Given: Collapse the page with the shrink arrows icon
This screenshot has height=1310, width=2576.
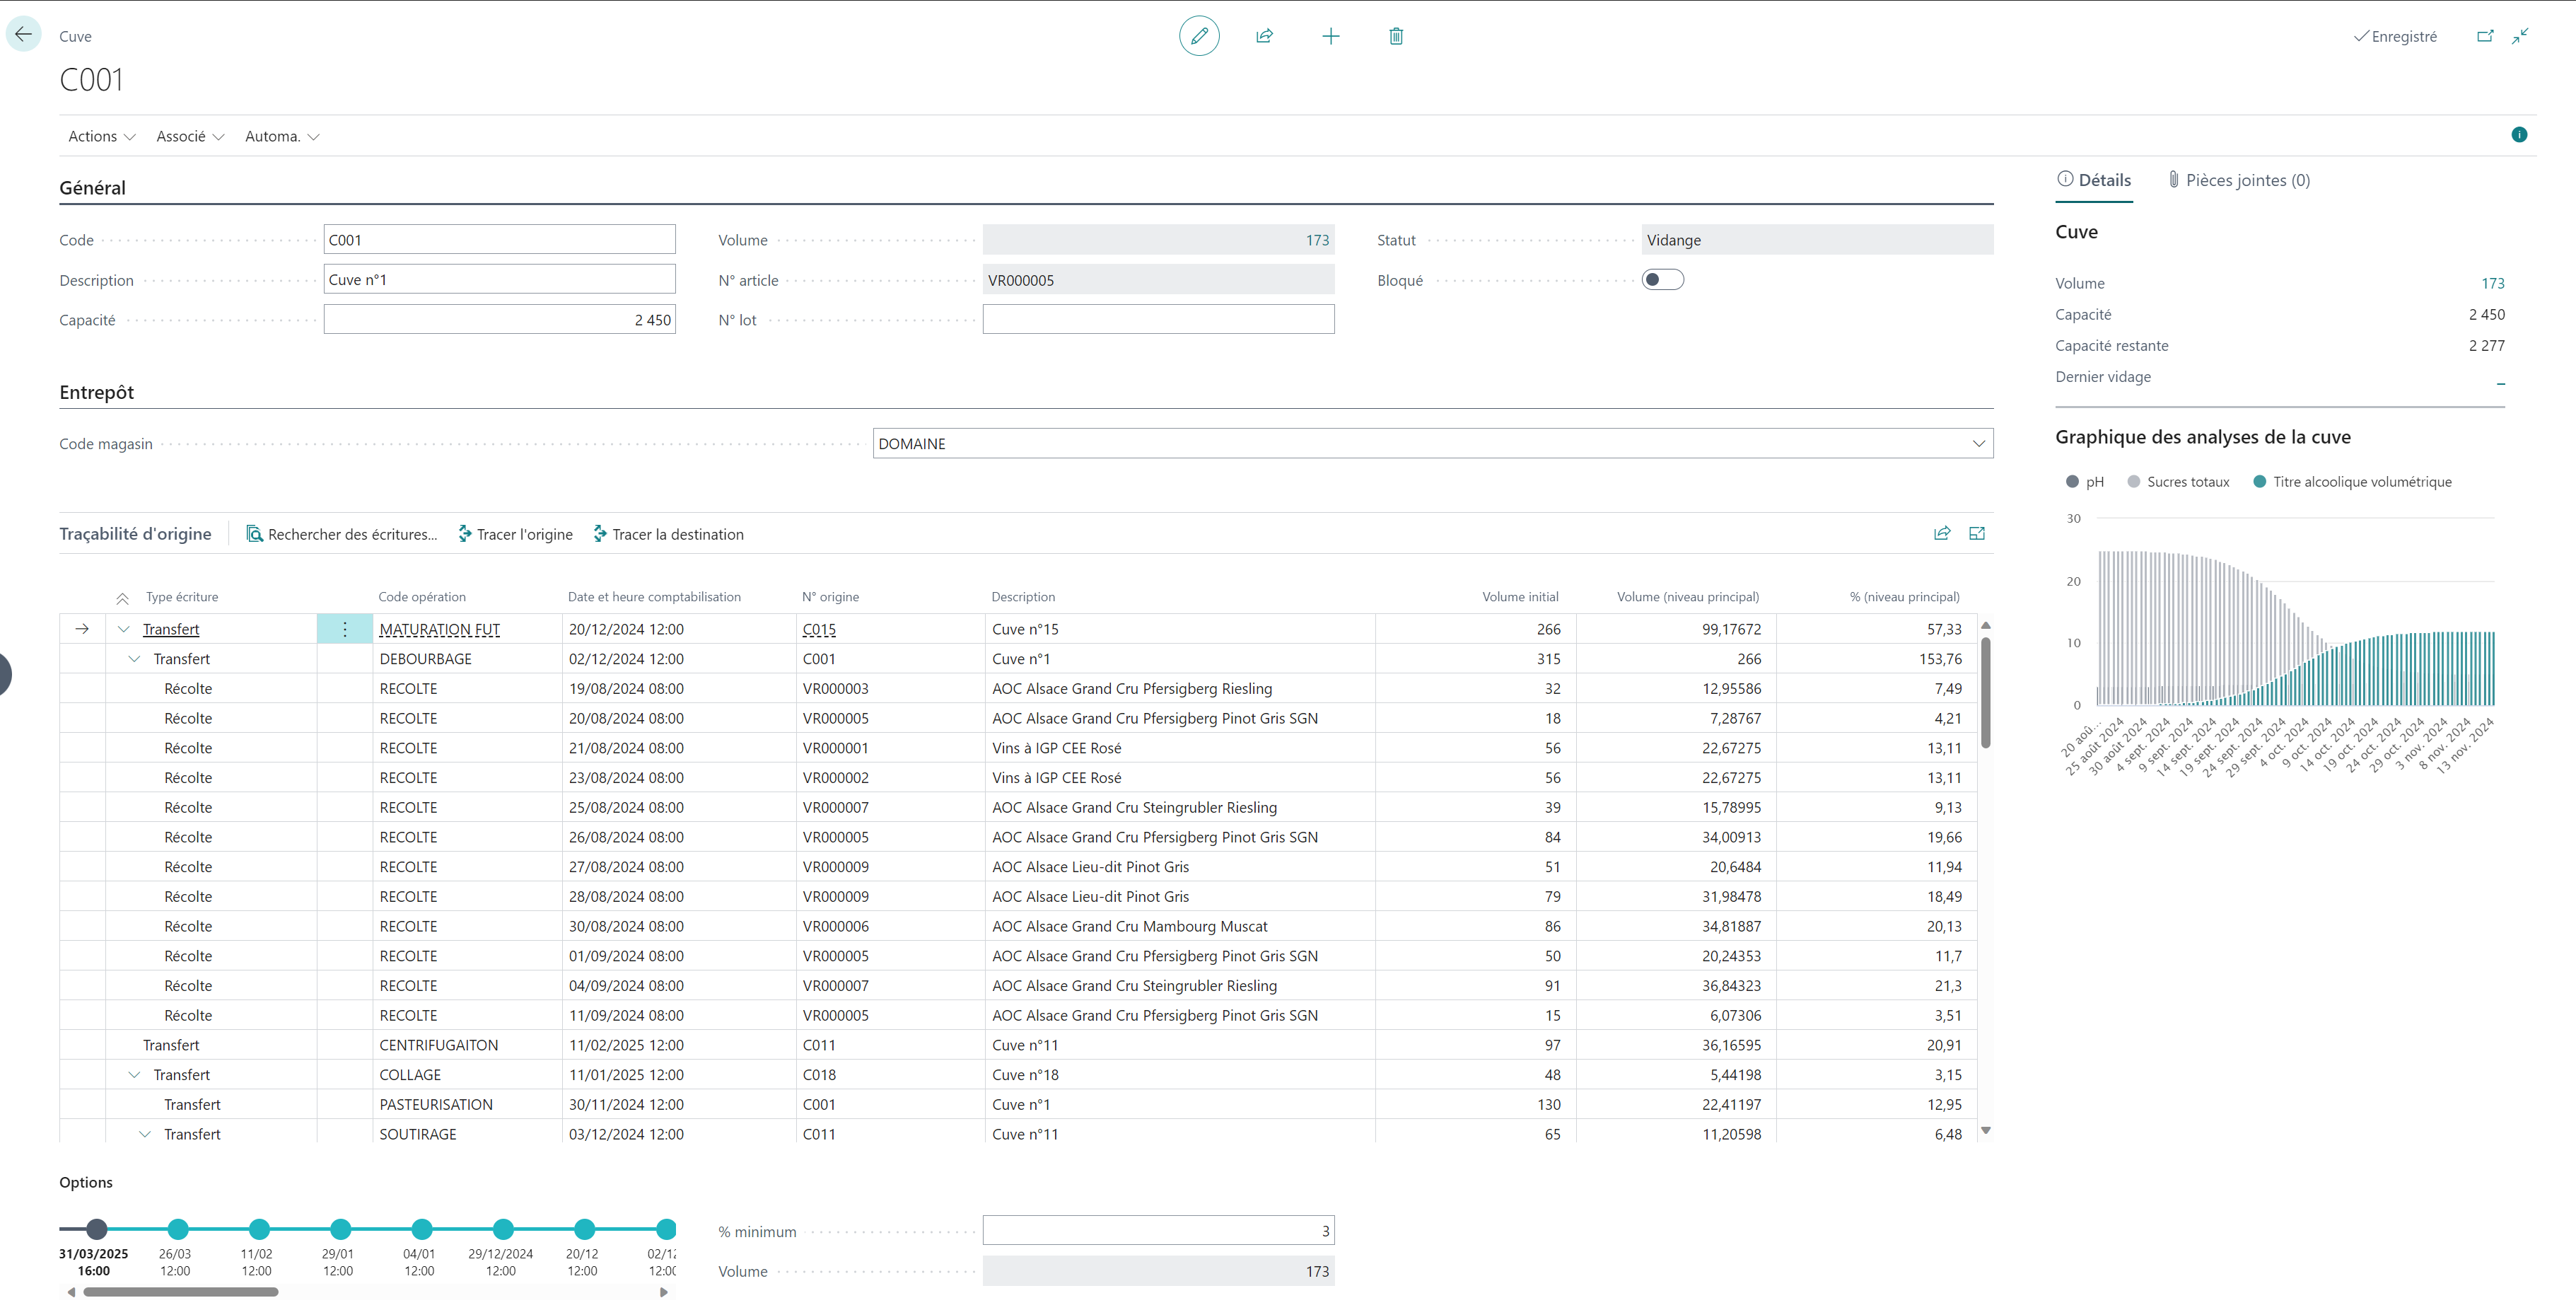Looking at the screenshot, I should (2520, 36).
